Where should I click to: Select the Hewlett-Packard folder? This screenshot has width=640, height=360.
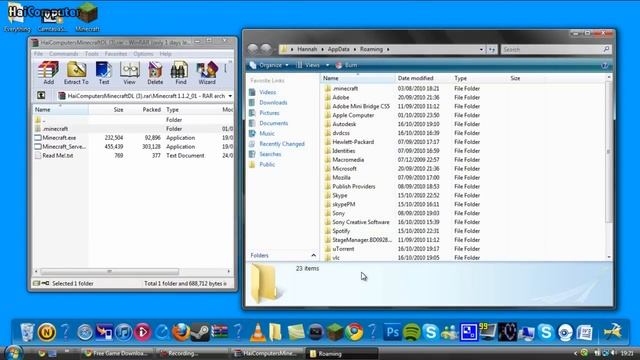coord(353,142)
